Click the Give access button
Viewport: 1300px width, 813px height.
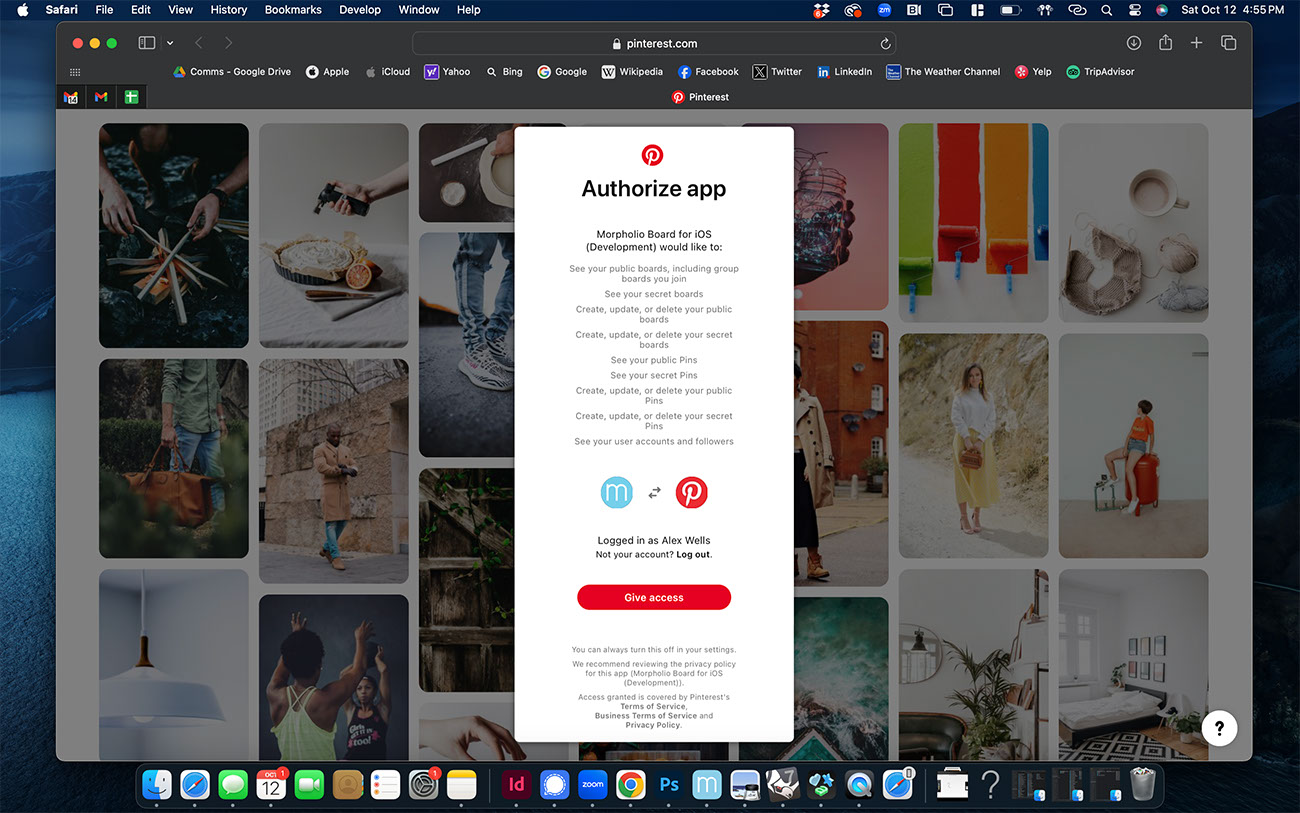653,597
